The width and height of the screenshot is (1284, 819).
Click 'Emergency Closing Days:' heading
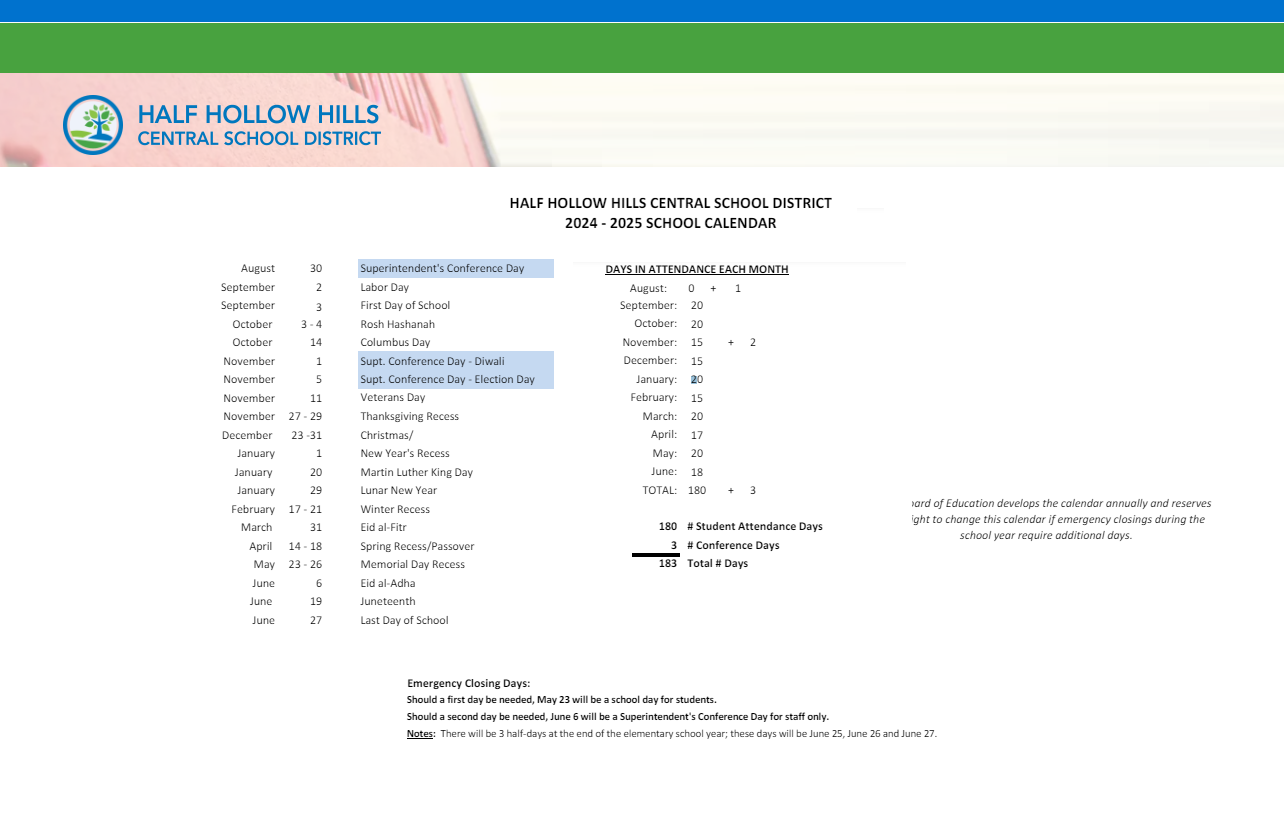(469, 684)
